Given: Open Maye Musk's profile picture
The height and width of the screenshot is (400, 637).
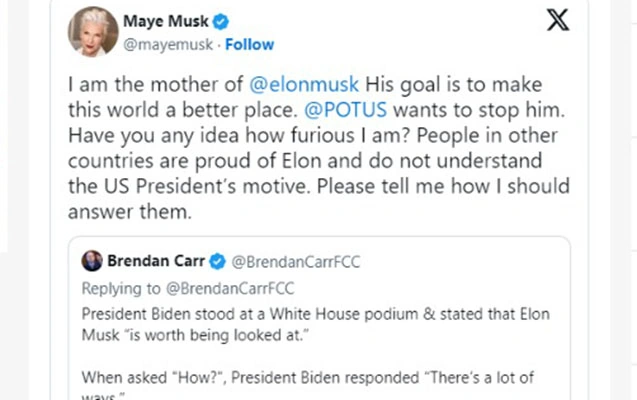Looking at the screenshot, I should [x=93, y=32].
